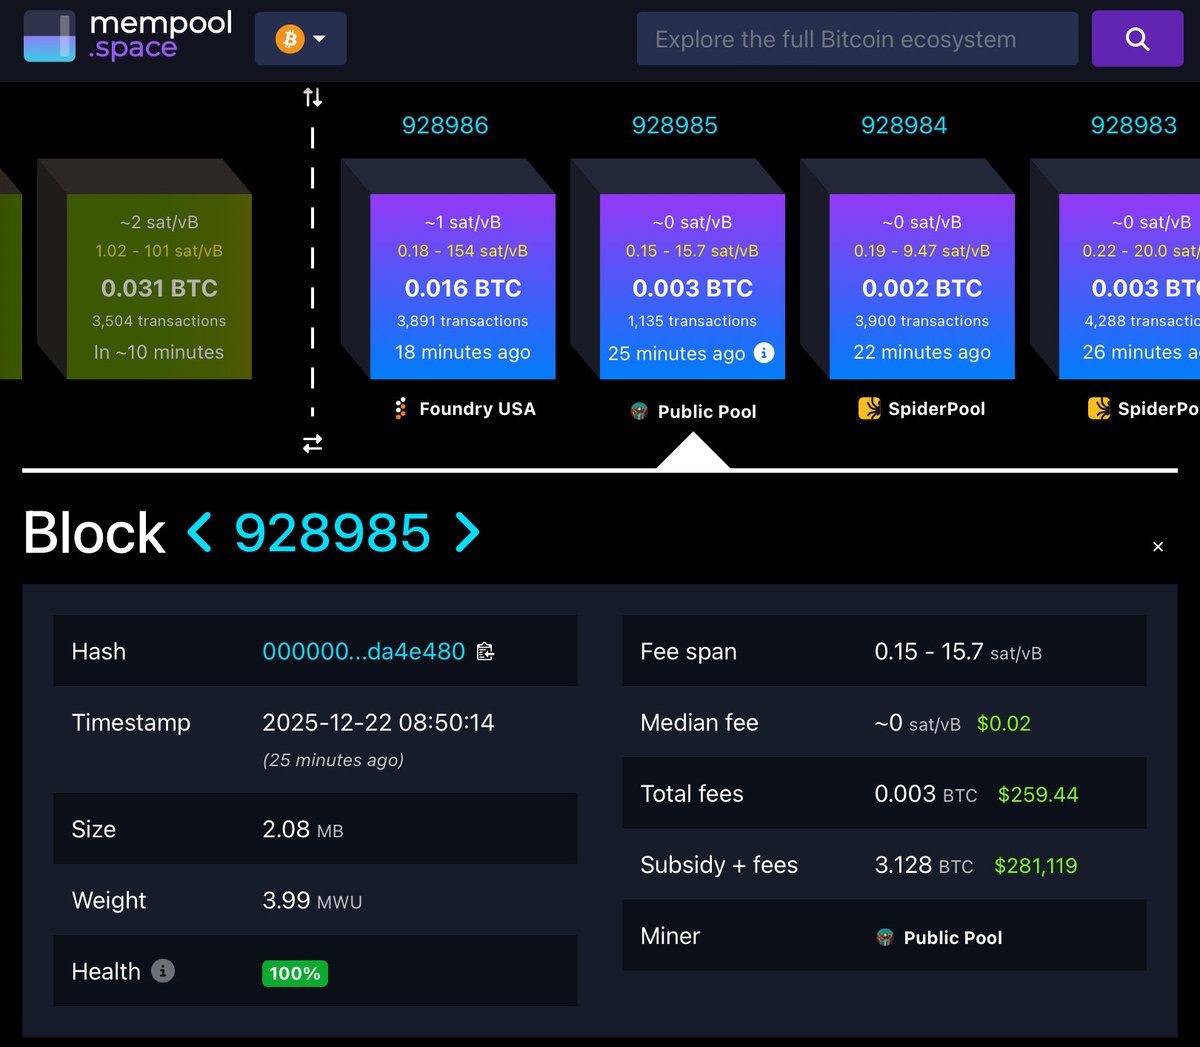Click the Health info icon
Image resolution: width=1200 pixels, height=1047 pixels.
coord(163,970)
